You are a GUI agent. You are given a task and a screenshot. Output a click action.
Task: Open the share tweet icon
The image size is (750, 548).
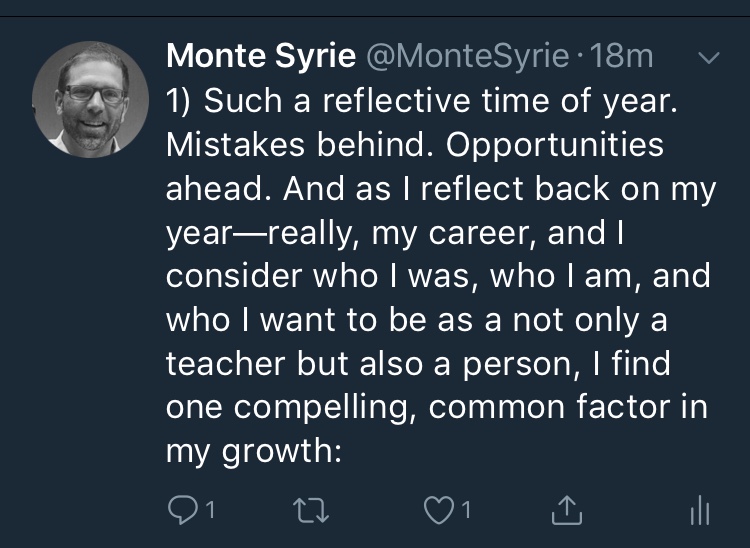(x=567, y=512)
